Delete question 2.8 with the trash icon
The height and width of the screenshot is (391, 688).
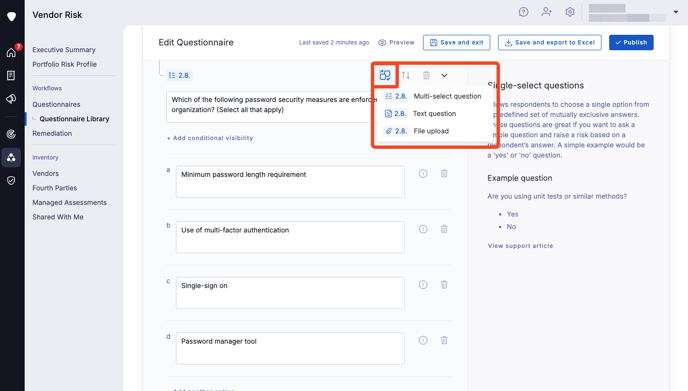[x=426, y=75]
